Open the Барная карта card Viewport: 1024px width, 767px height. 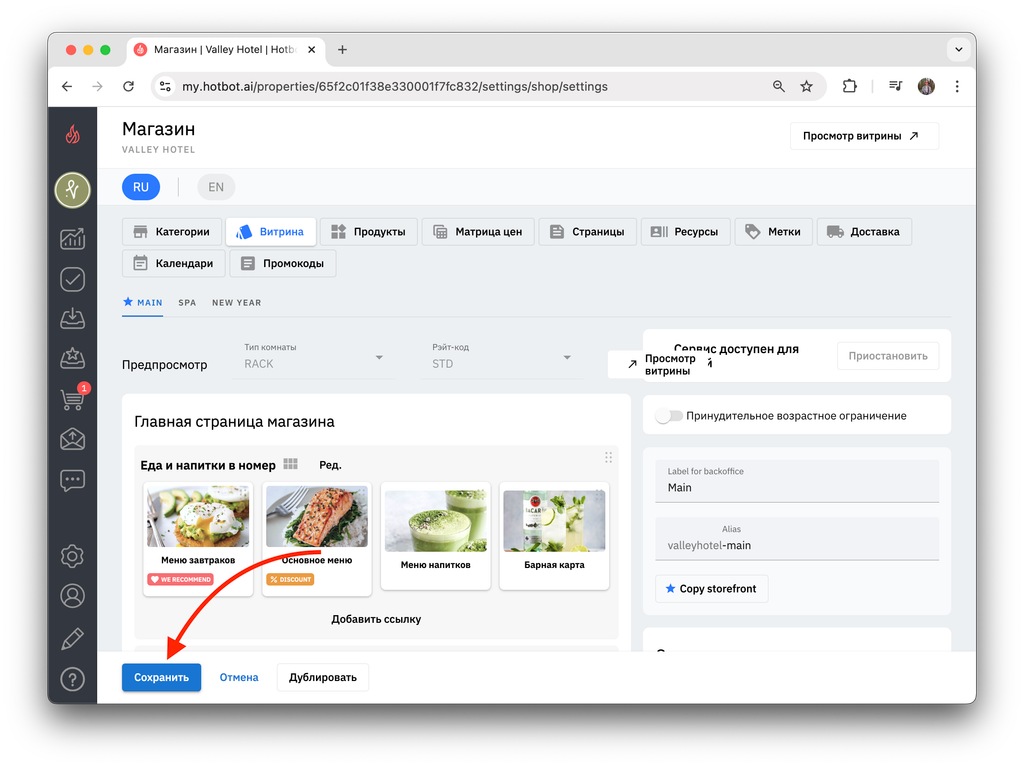(x=554, y=536)
